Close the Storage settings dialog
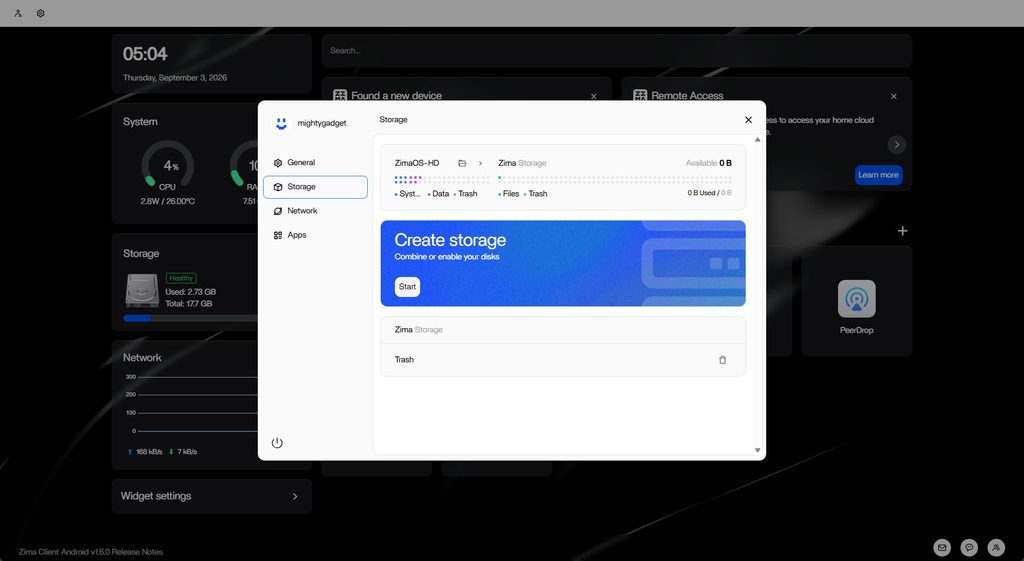Image resolution: width=1024 pixels, height=561 pixels. click(x=748, y=120)
